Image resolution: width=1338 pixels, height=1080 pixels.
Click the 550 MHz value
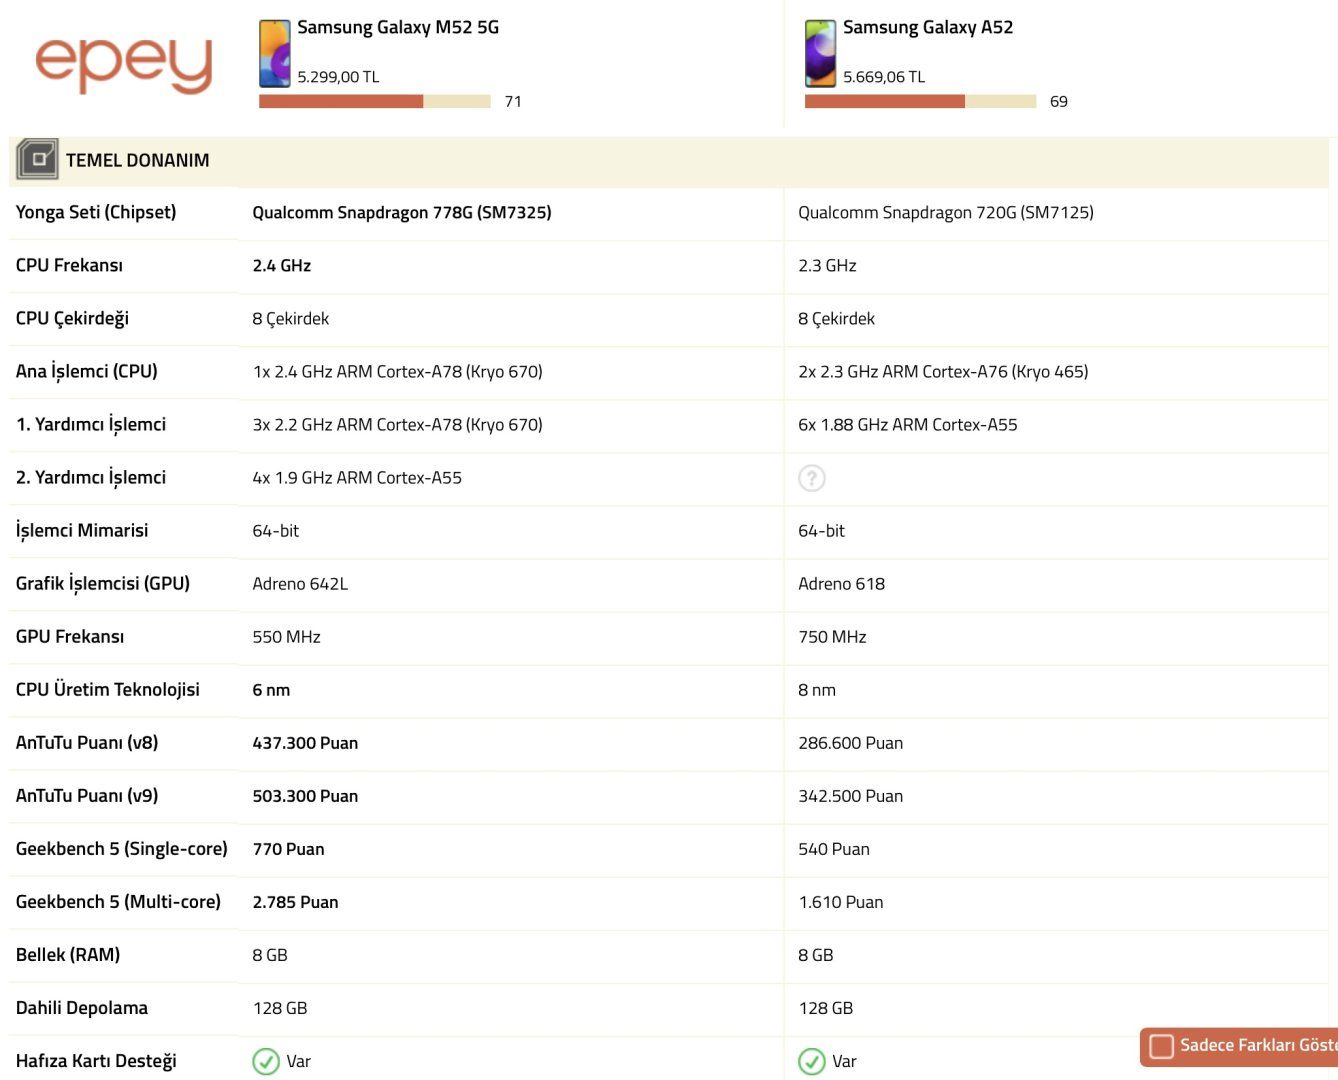(286, 636)
